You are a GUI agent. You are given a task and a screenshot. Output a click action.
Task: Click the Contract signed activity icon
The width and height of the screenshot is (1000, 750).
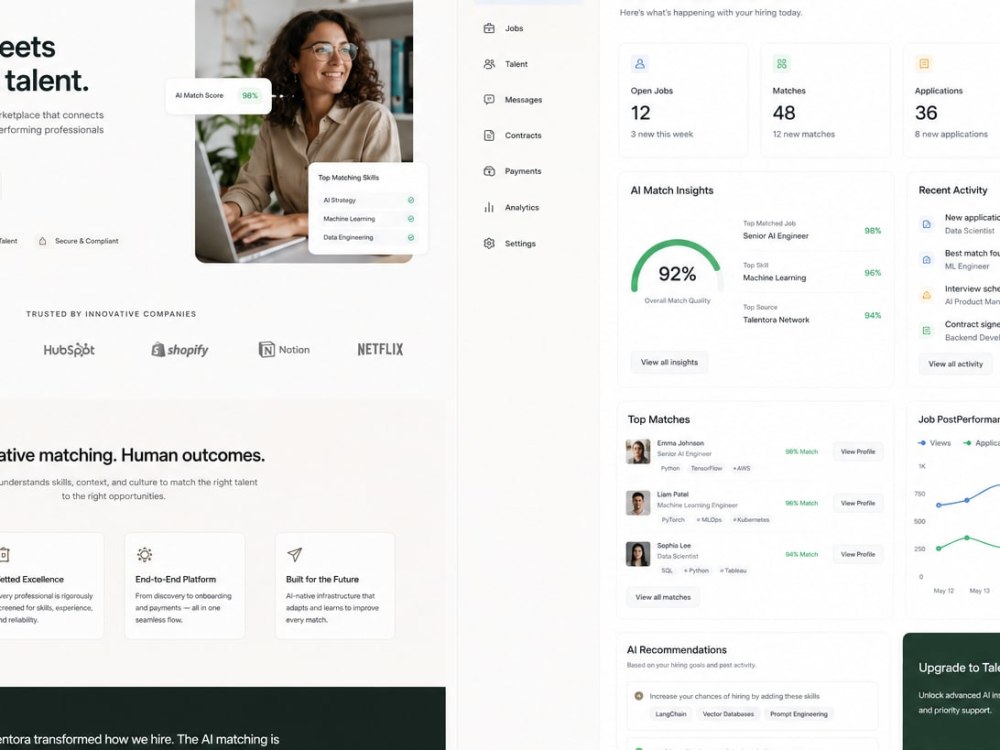tap(927, 330)
